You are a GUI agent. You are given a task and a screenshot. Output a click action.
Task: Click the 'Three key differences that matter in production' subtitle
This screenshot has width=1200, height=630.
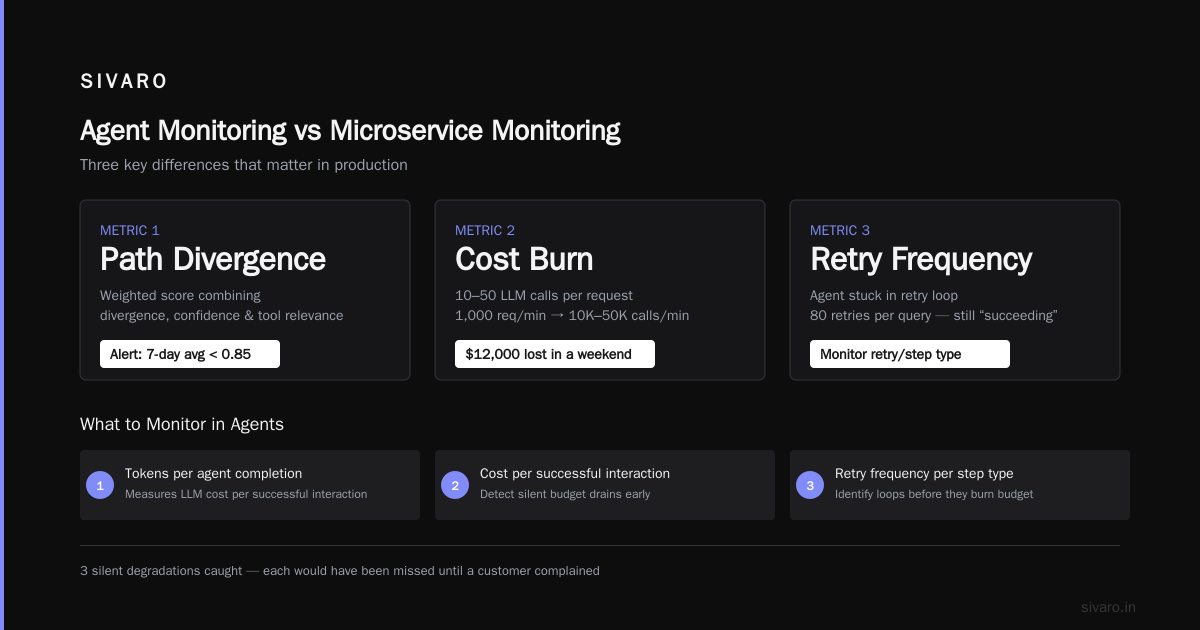click(x=244, y=165)
